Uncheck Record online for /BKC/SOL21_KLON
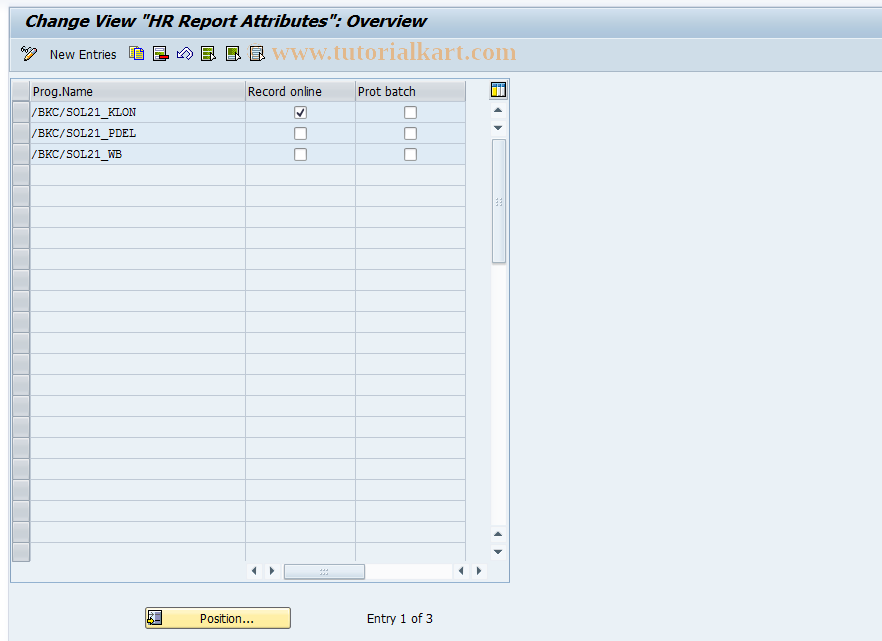 pyautogui.click(x=300, y=112)
